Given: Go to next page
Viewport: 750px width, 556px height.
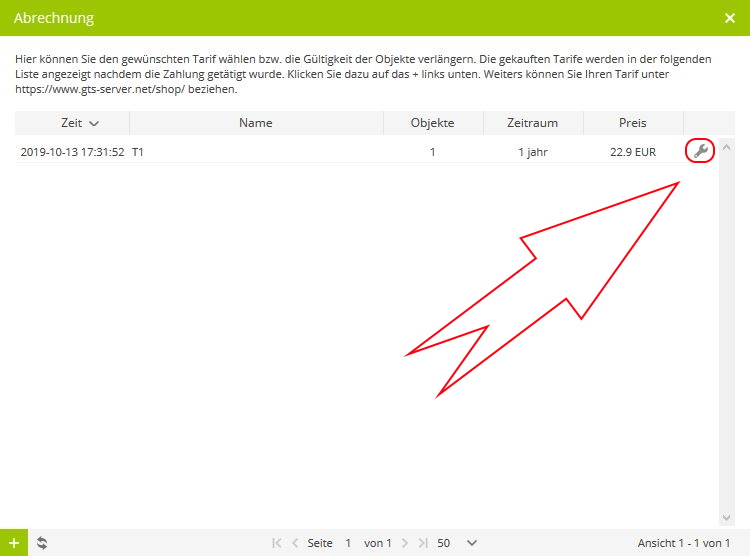Looking at the screenshot, I should (x=405, y=543).
